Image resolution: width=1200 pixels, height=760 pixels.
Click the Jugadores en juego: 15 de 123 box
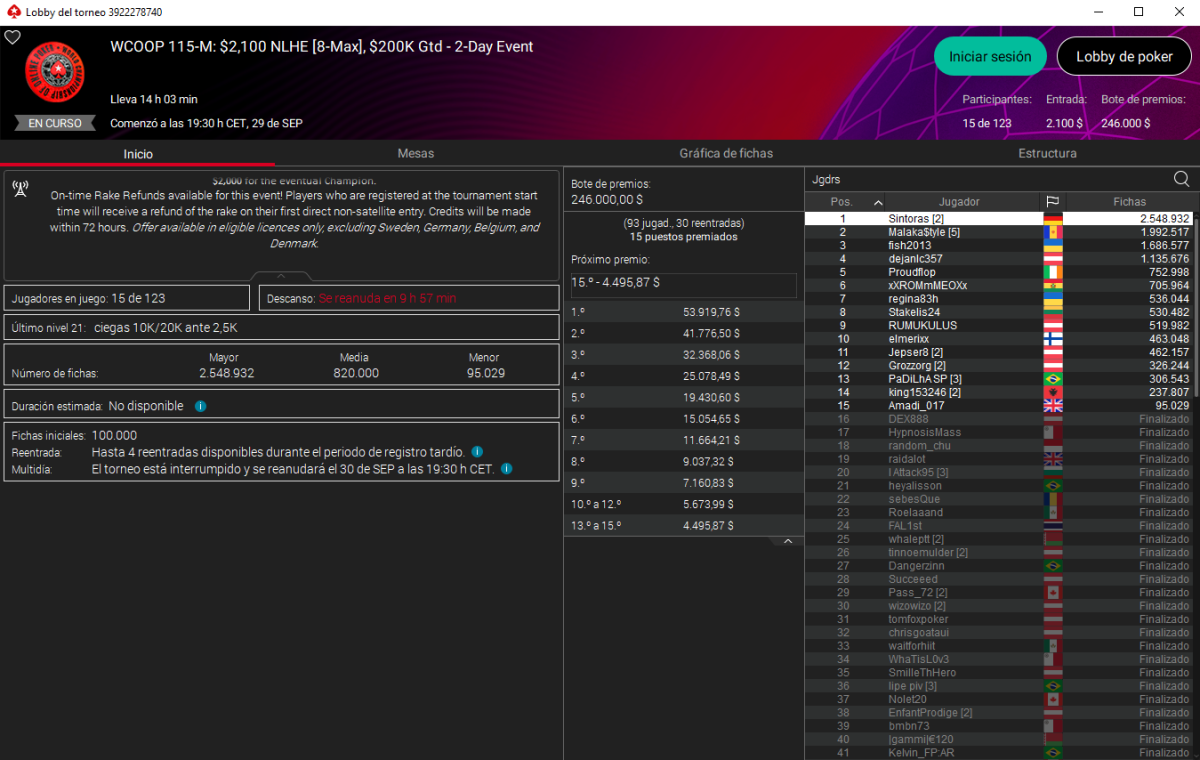[x=127, y=298]
